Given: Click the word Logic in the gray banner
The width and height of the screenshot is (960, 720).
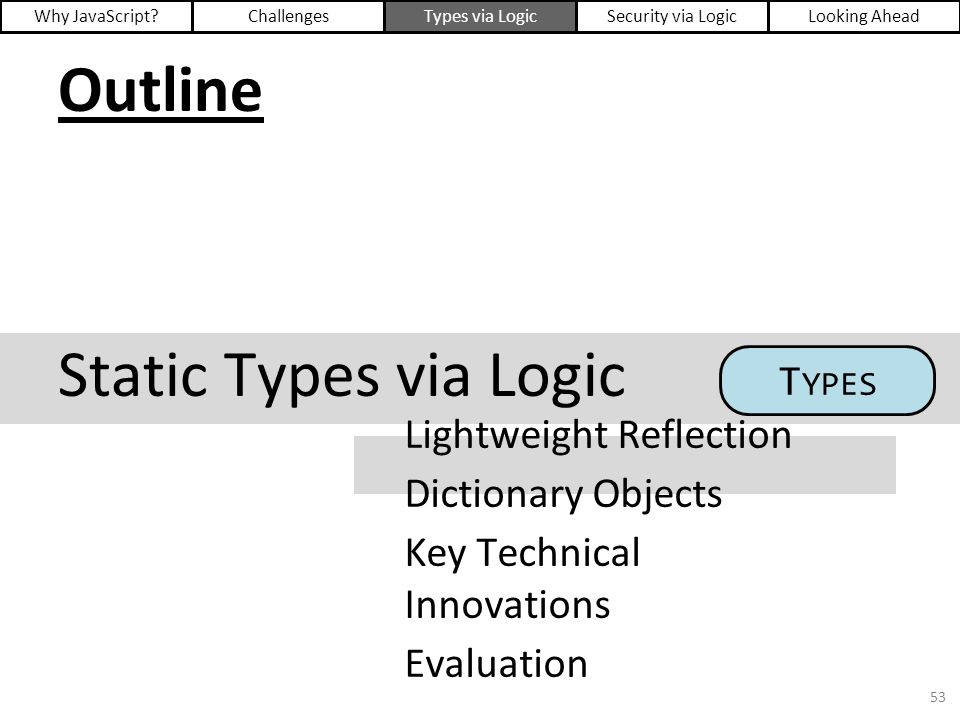Looking at the screenshot, I should coord(557,376).
